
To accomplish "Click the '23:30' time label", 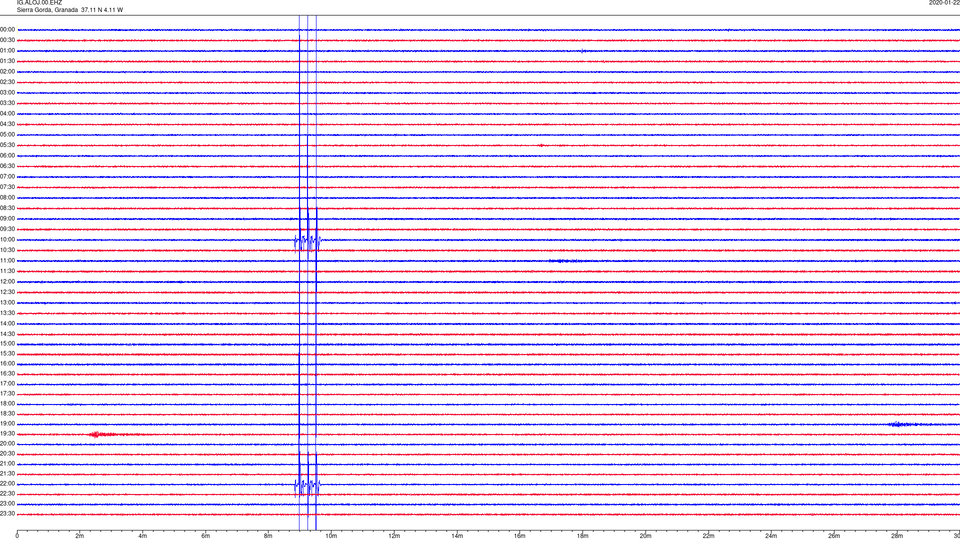I will click(x=8, y=514).
